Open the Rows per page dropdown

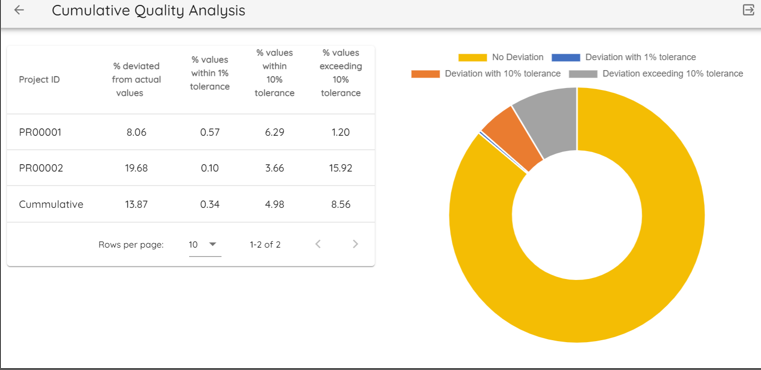click(205, 245)
